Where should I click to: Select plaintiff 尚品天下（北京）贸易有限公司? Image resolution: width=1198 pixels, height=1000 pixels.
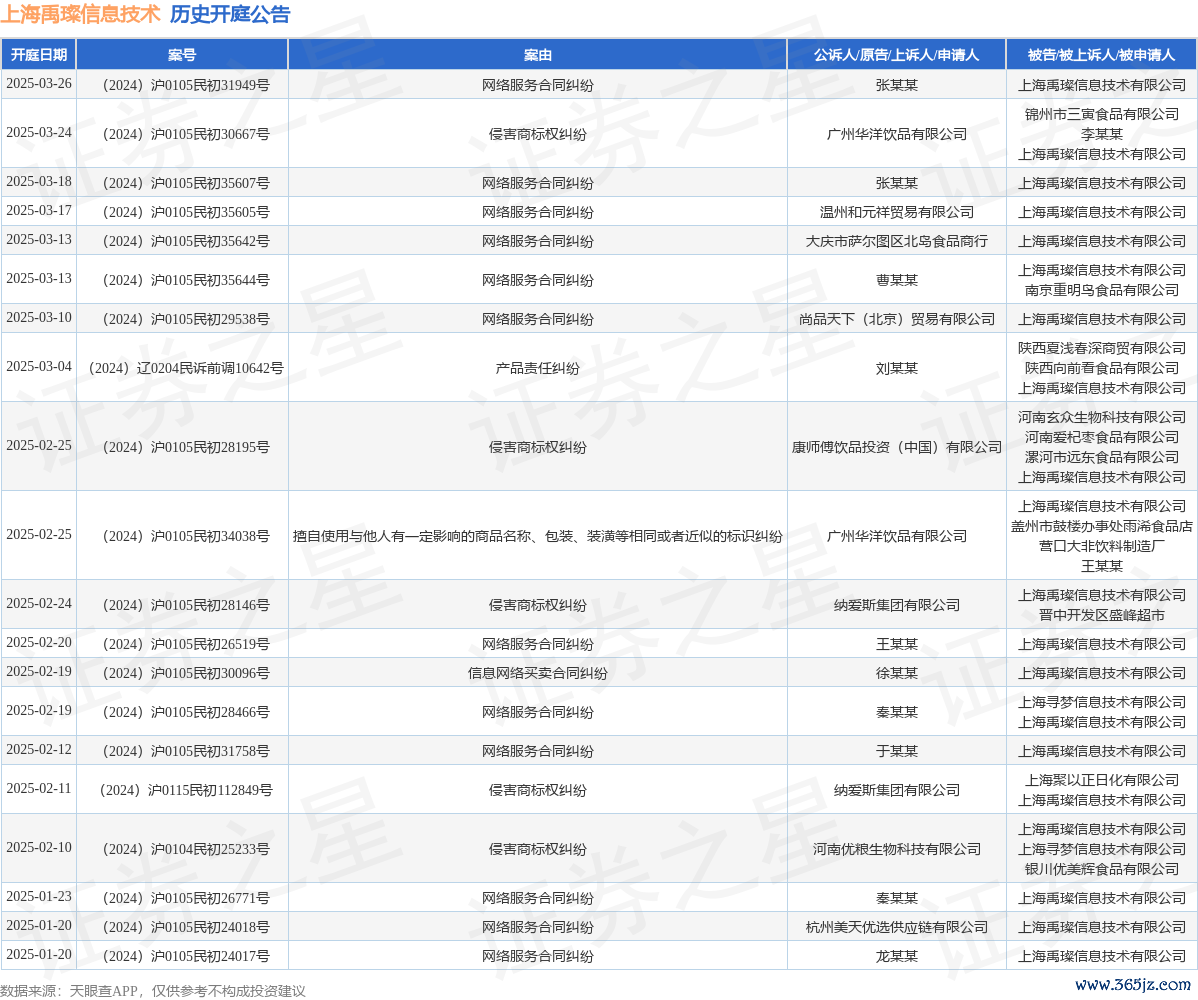click(897, 319)
